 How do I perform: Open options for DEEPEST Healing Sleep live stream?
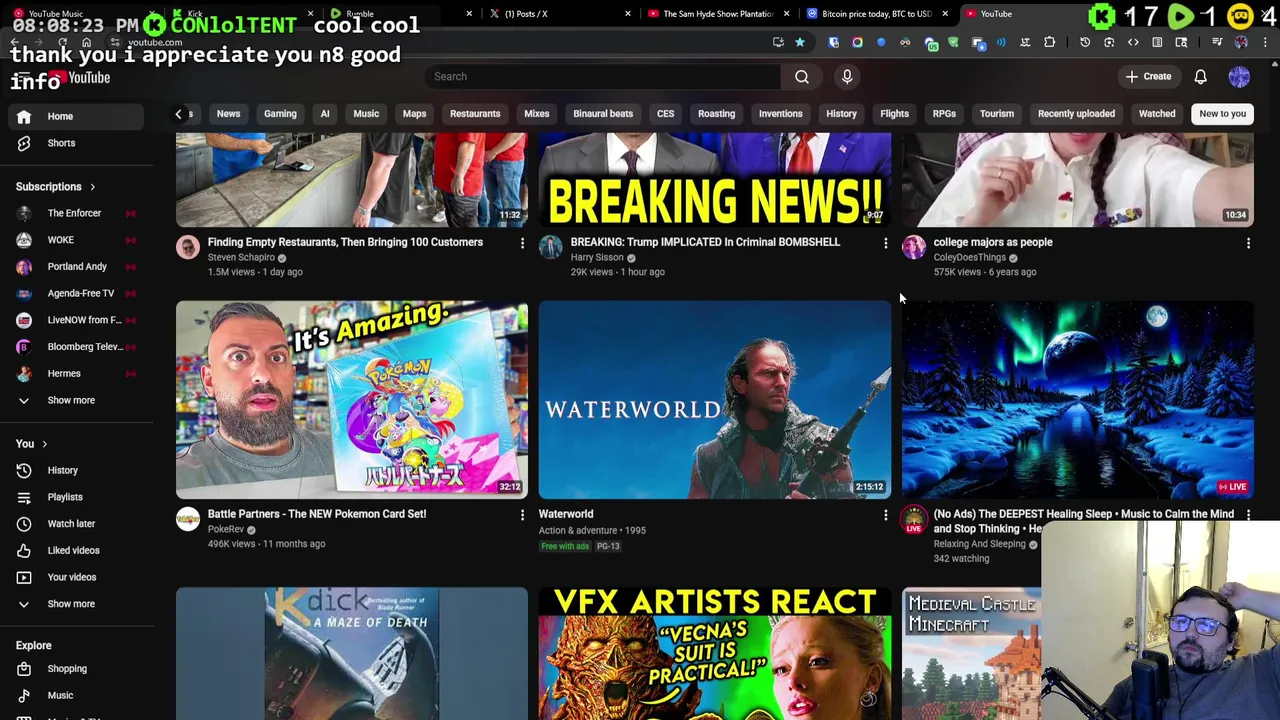pos(1248,515)
